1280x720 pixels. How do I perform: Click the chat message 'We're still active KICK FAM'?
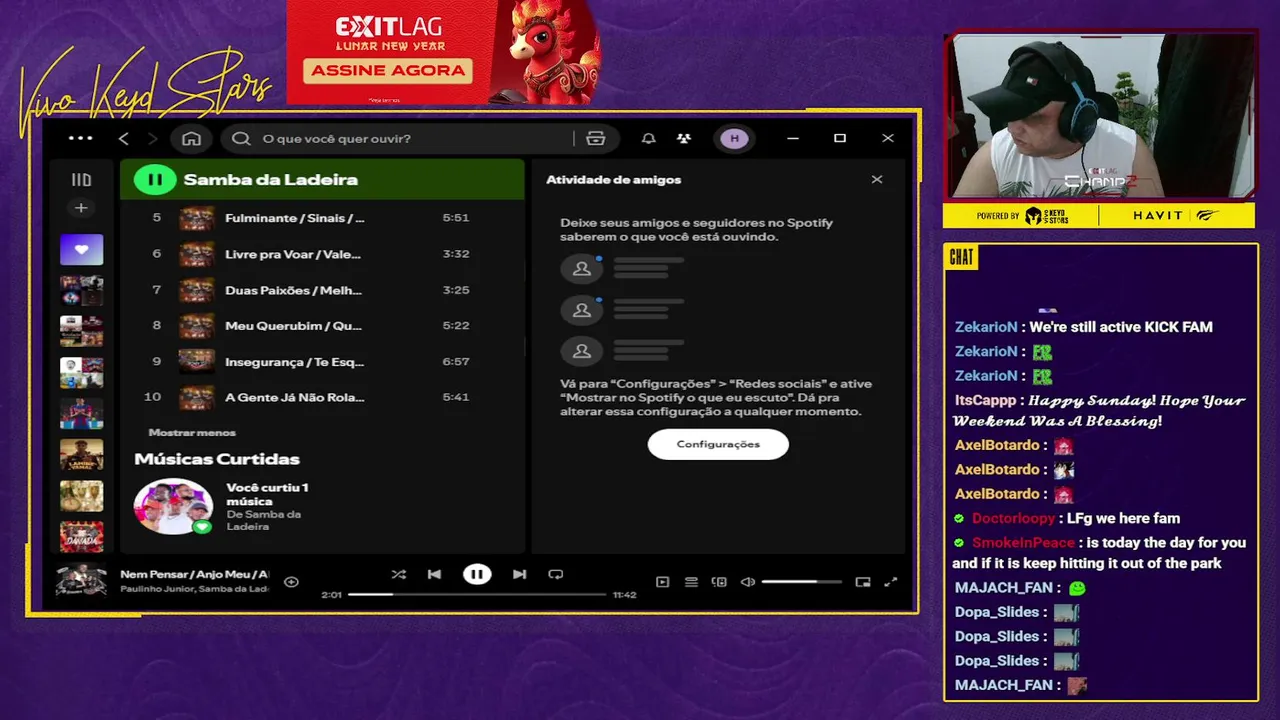coord(1120,327)
